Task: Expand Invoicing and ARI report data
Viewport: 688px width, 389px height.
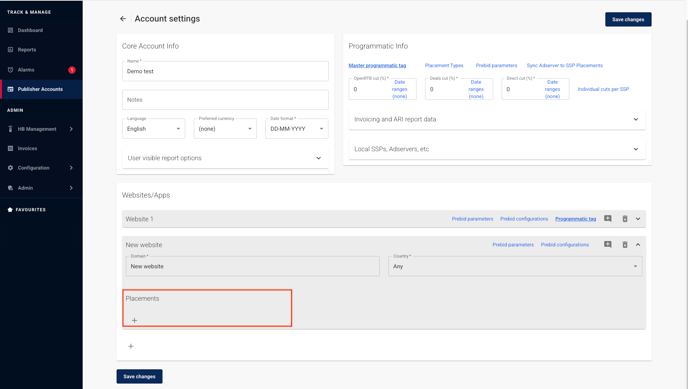Action: (497, 119)
